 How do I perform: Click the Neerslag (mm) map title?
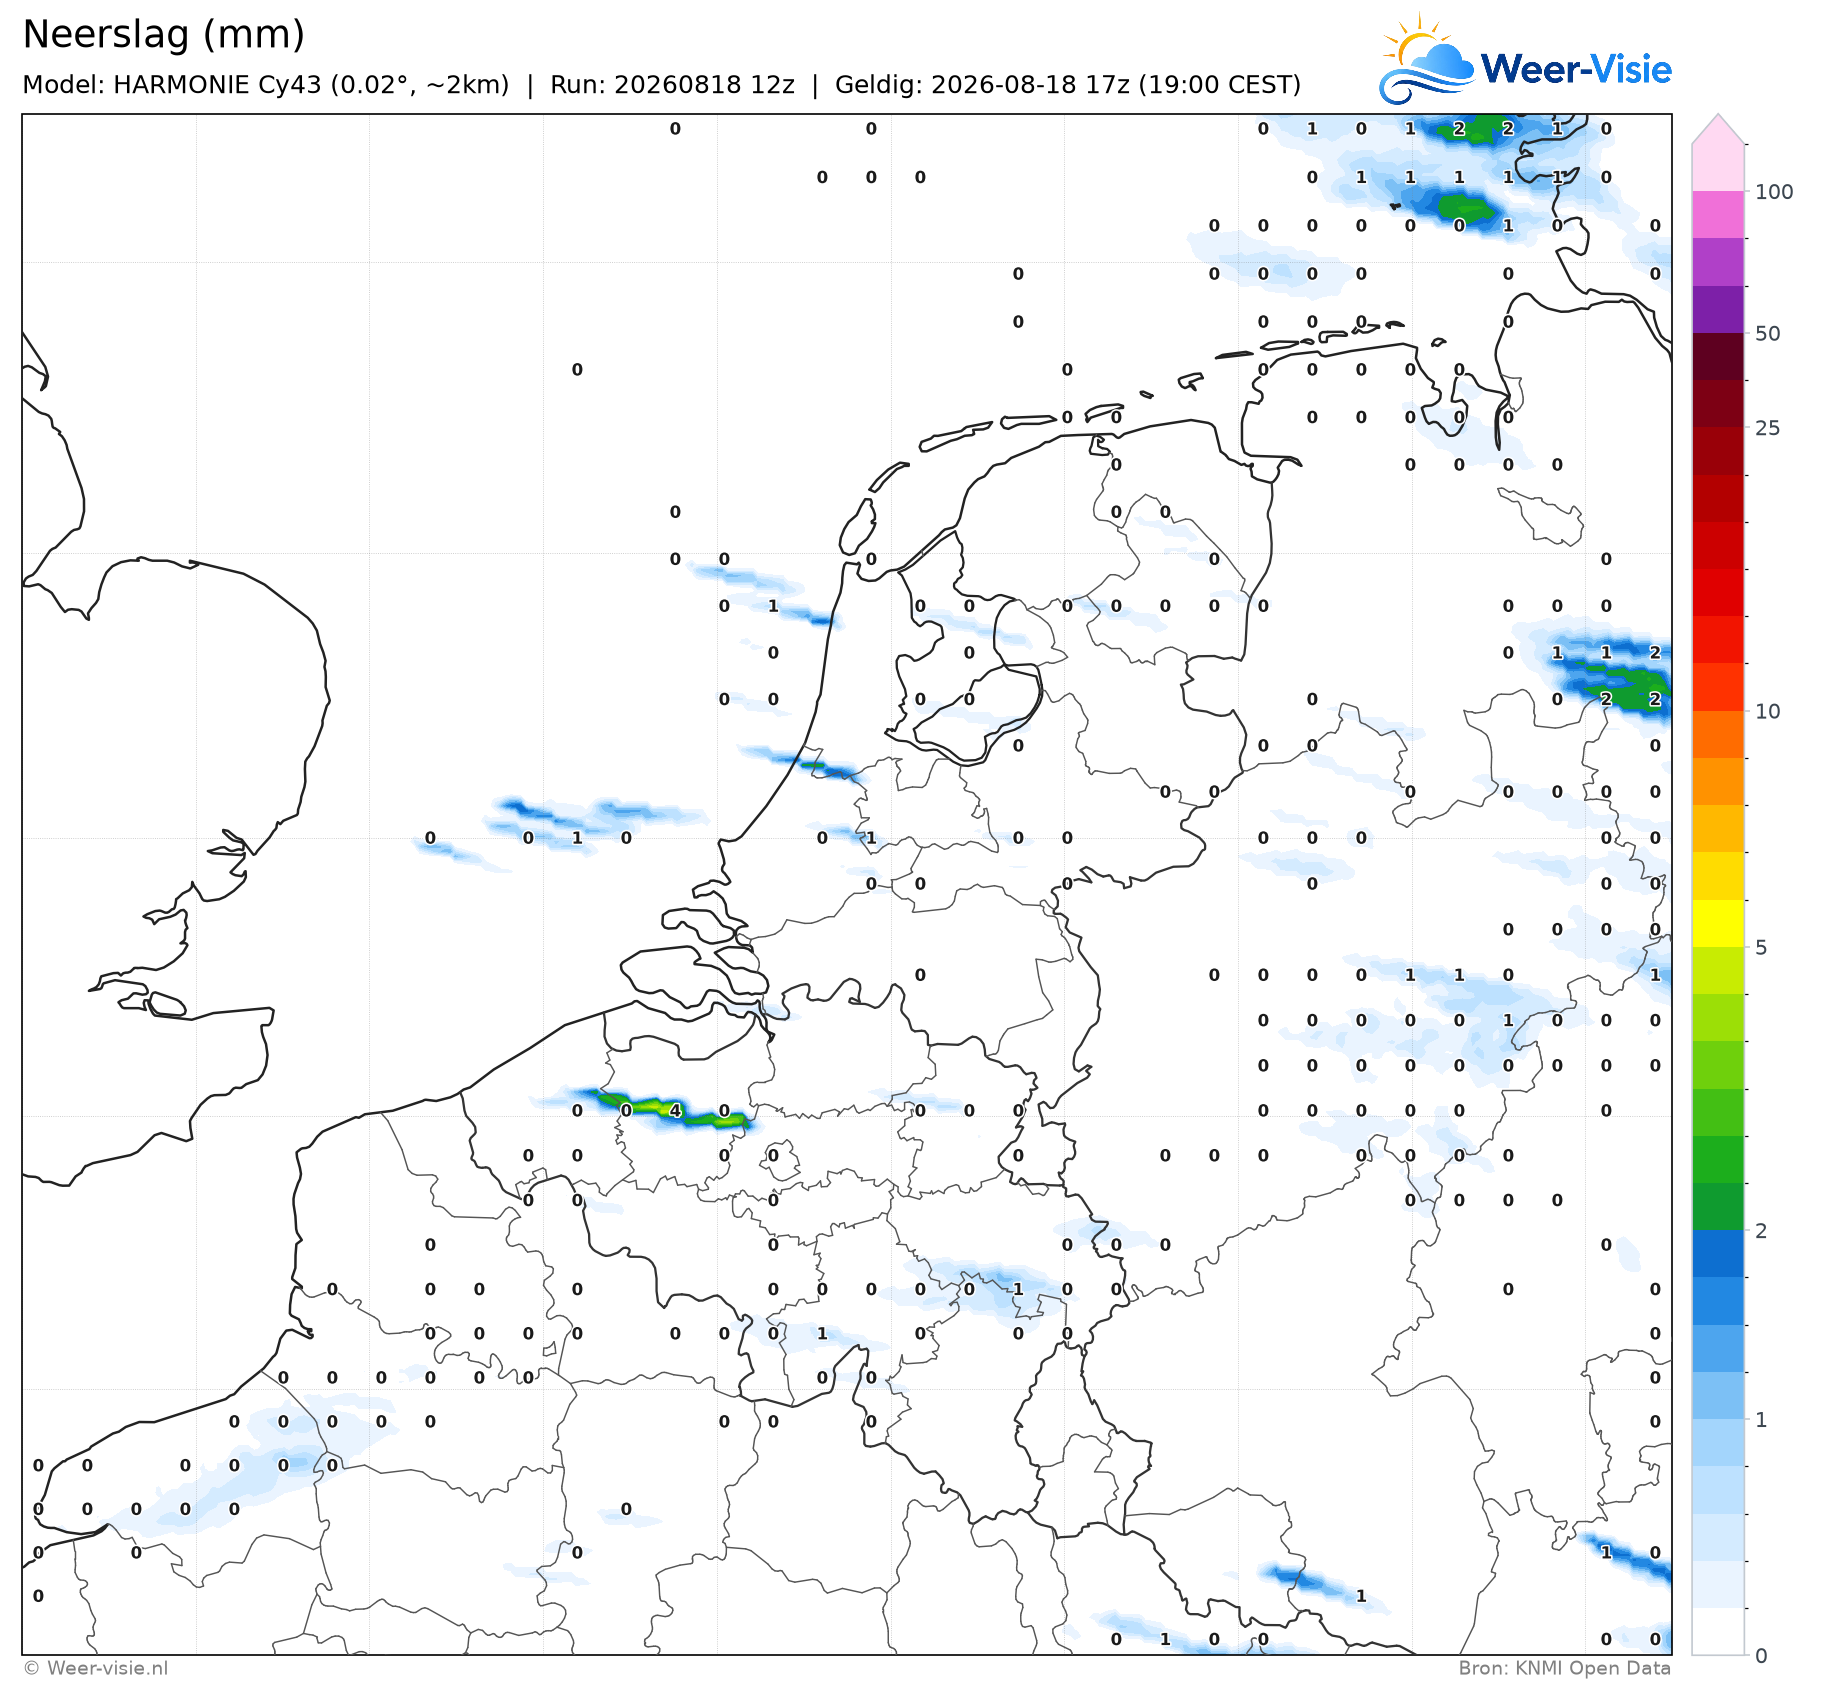click(164, 35)
